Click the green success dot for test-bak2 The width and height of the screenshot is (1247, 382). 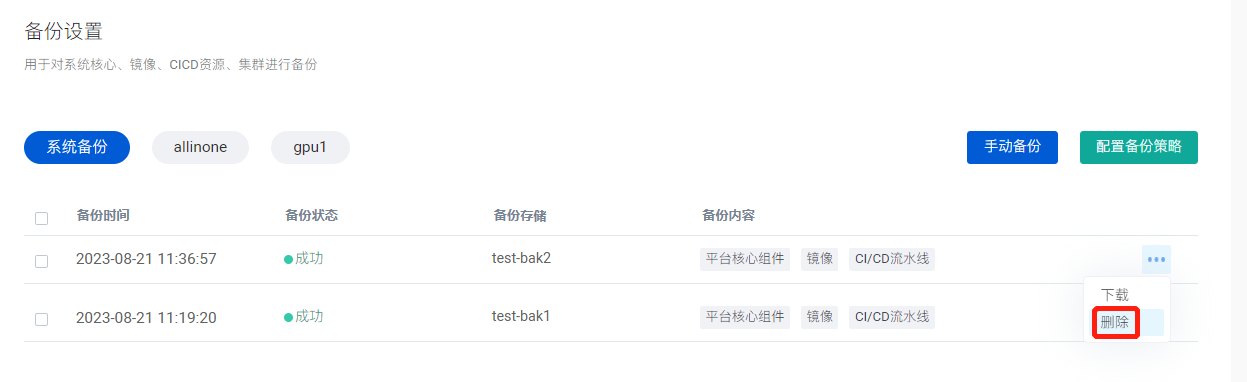pos(288,259)
